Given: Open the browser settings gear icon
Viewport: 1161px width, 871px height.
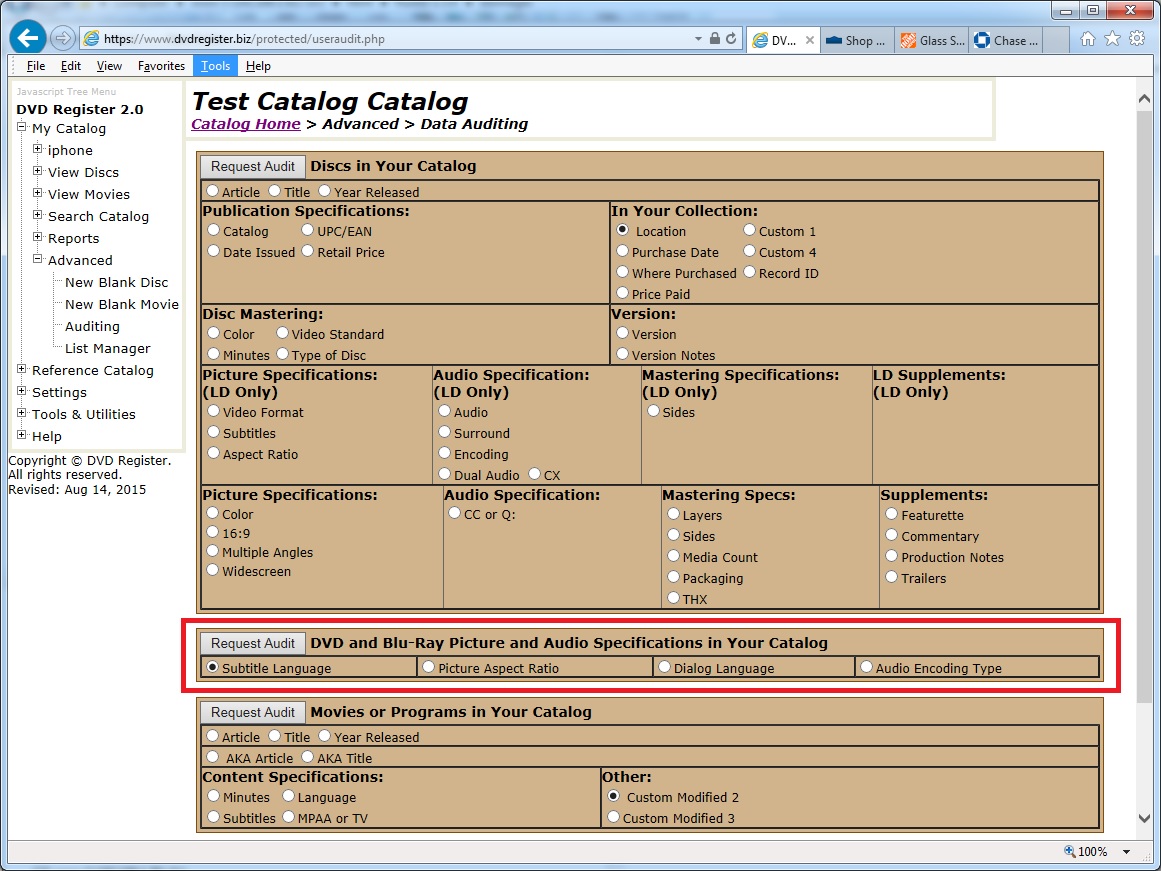Looking at the screenshot, I should [x=1137, y=39].
